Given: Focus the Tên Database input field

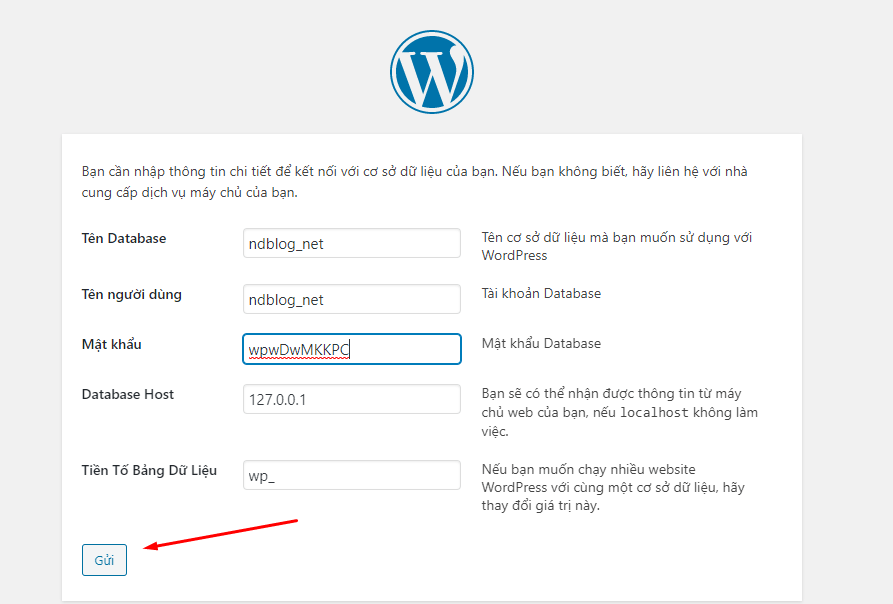Looking at the screenshot, I should point(351,243).
